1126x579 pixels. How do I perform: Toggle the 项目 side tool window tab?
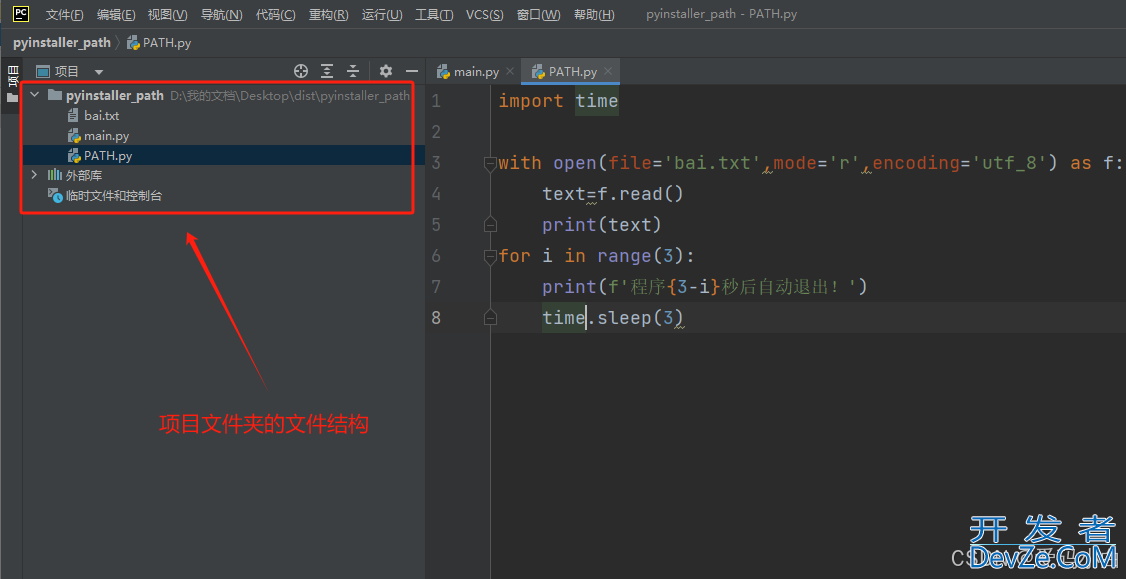pos(11,83)
